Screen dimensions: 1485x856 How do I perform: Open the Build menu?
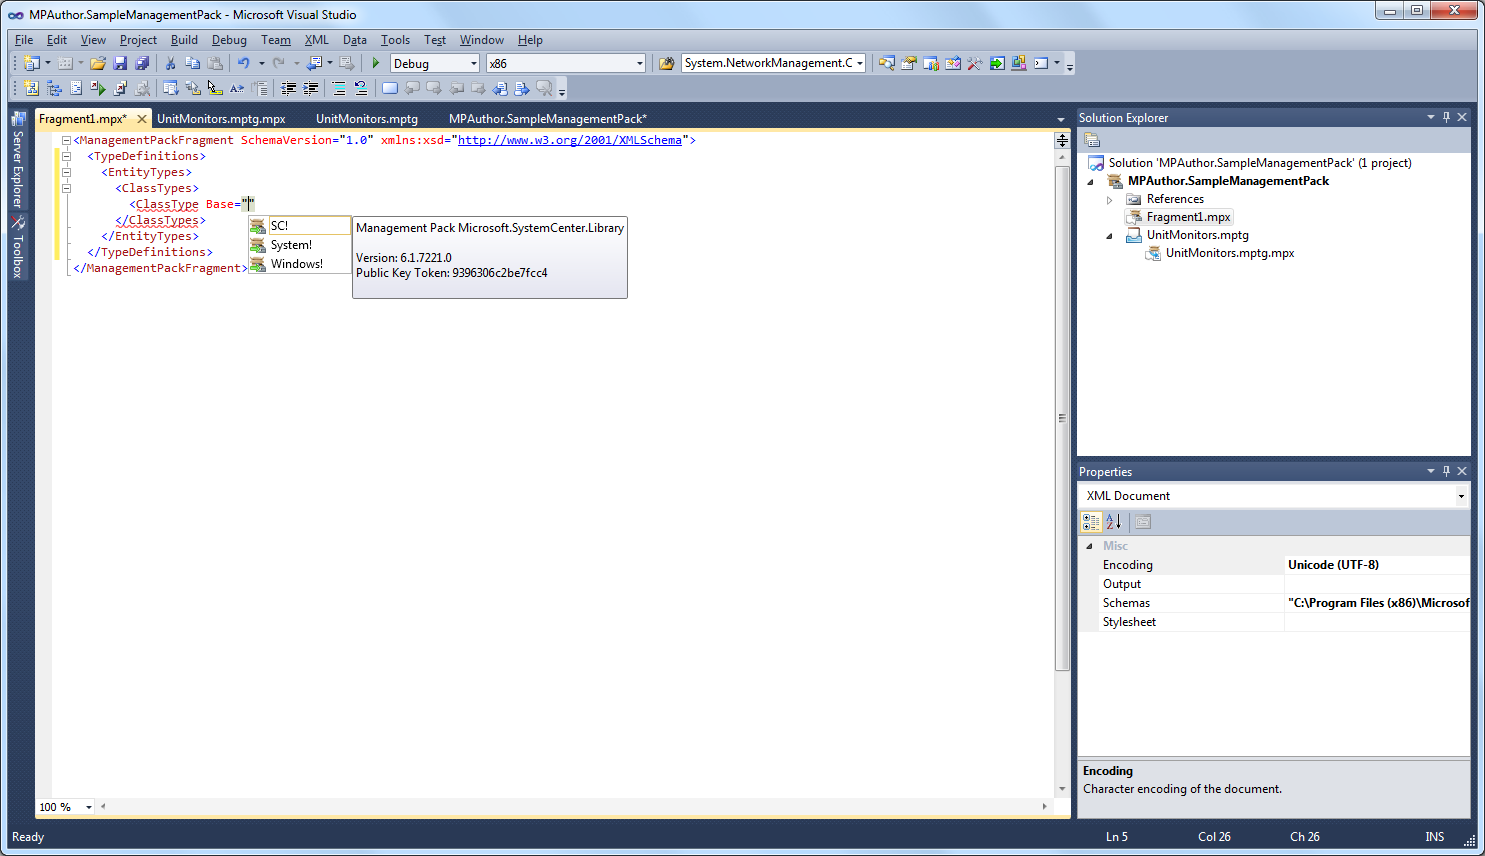tap(184, 40)
